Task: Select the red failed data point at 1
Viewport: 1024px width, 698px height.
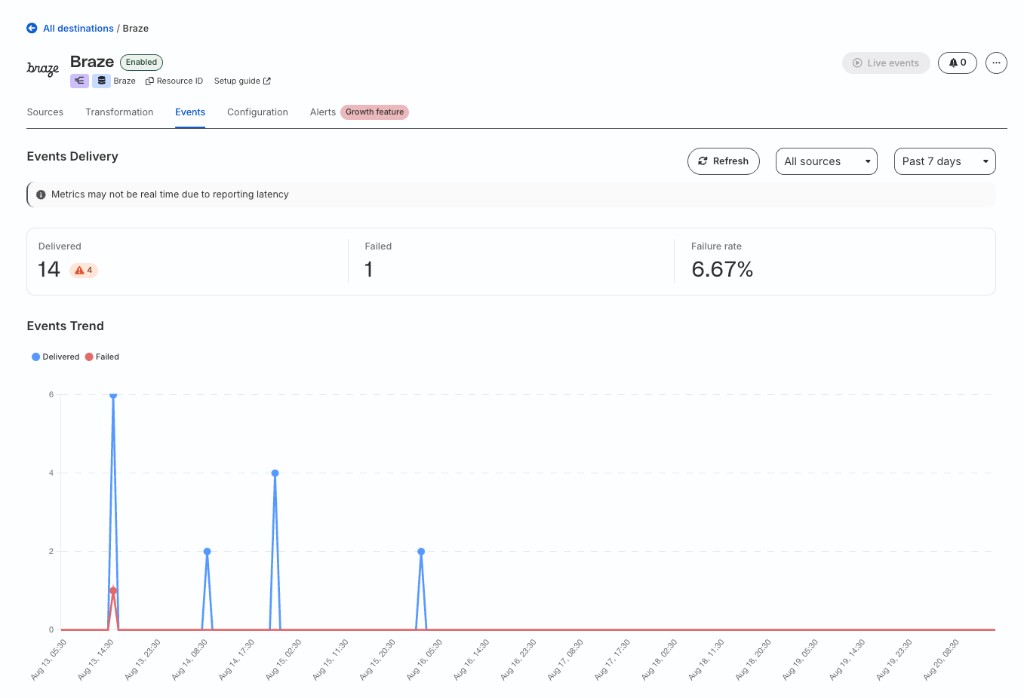Action: (113, 590)
